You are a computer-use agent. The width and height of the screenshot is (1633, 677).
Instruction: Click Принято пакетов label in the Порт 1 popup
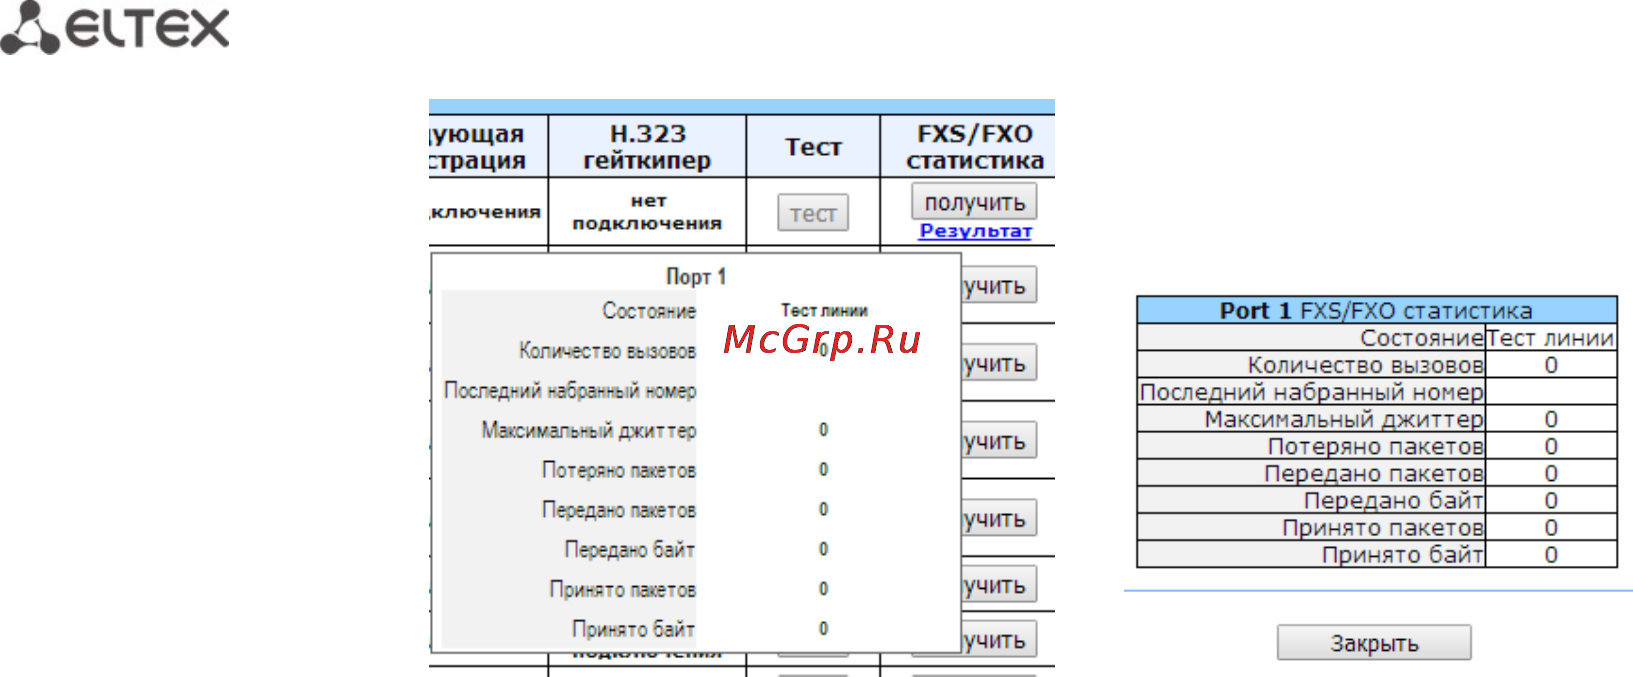point(623,589)
